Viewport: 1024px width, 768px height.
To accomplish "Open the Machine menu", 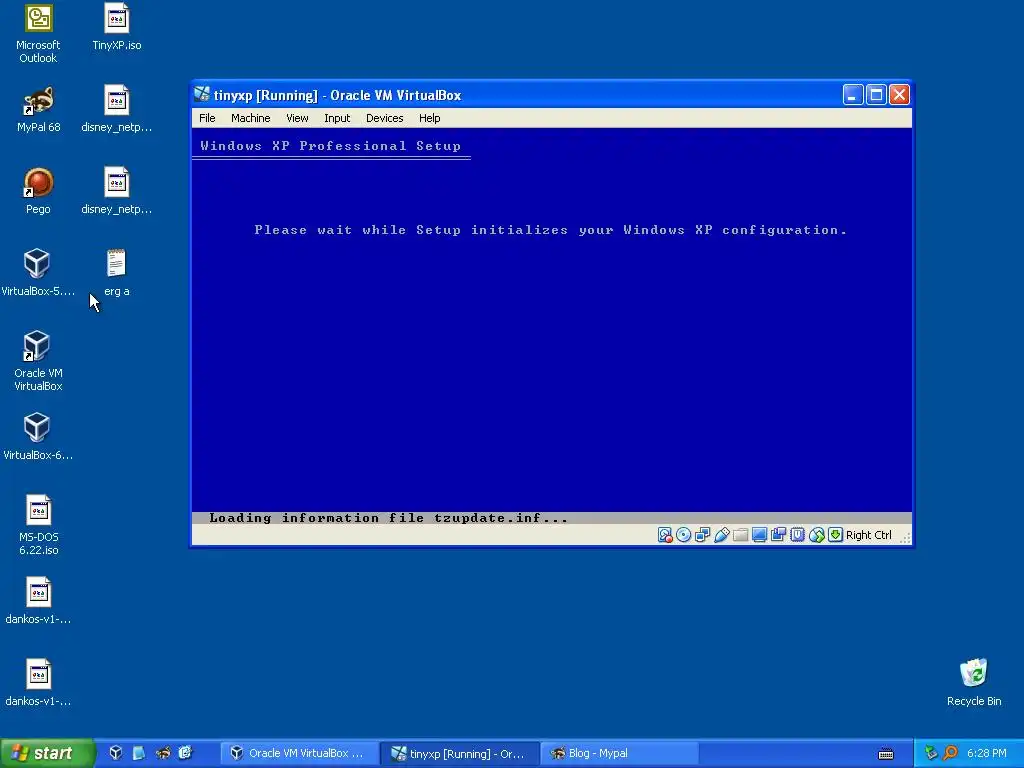I will [251, 118].
